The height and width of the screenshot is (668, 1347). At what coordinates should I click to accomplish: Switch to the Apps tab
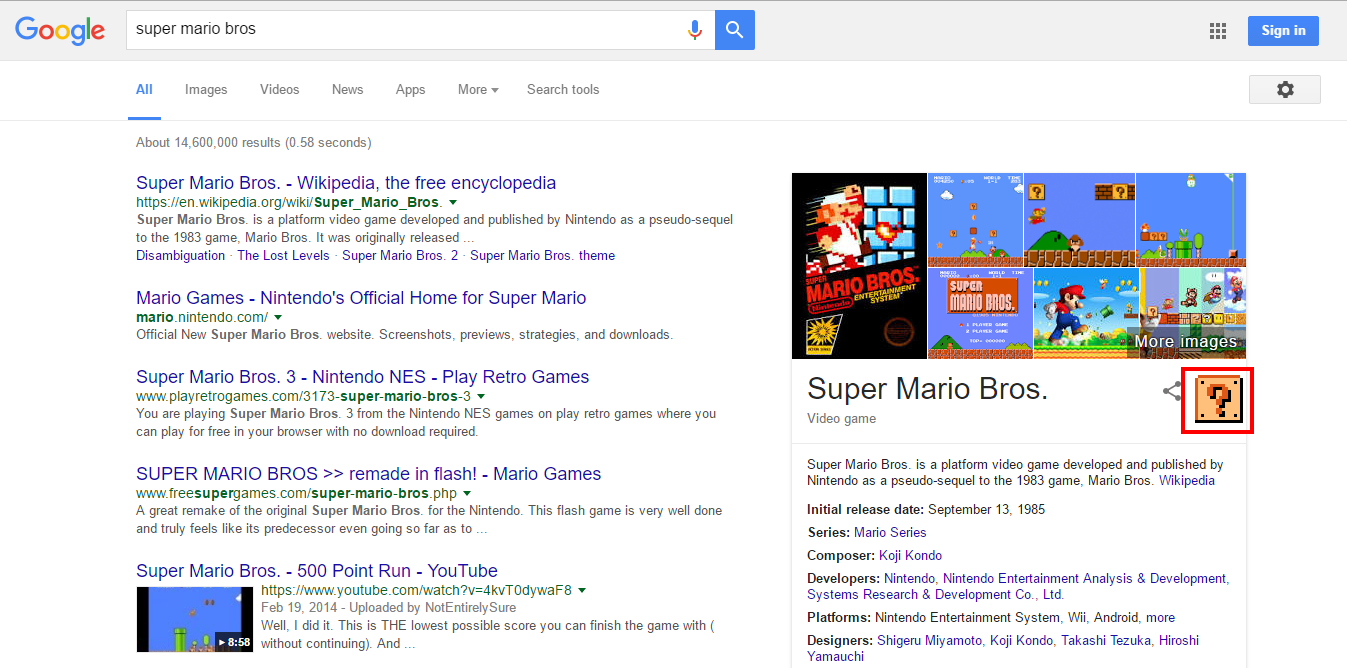pyautogui.click(x=410, y=89)
